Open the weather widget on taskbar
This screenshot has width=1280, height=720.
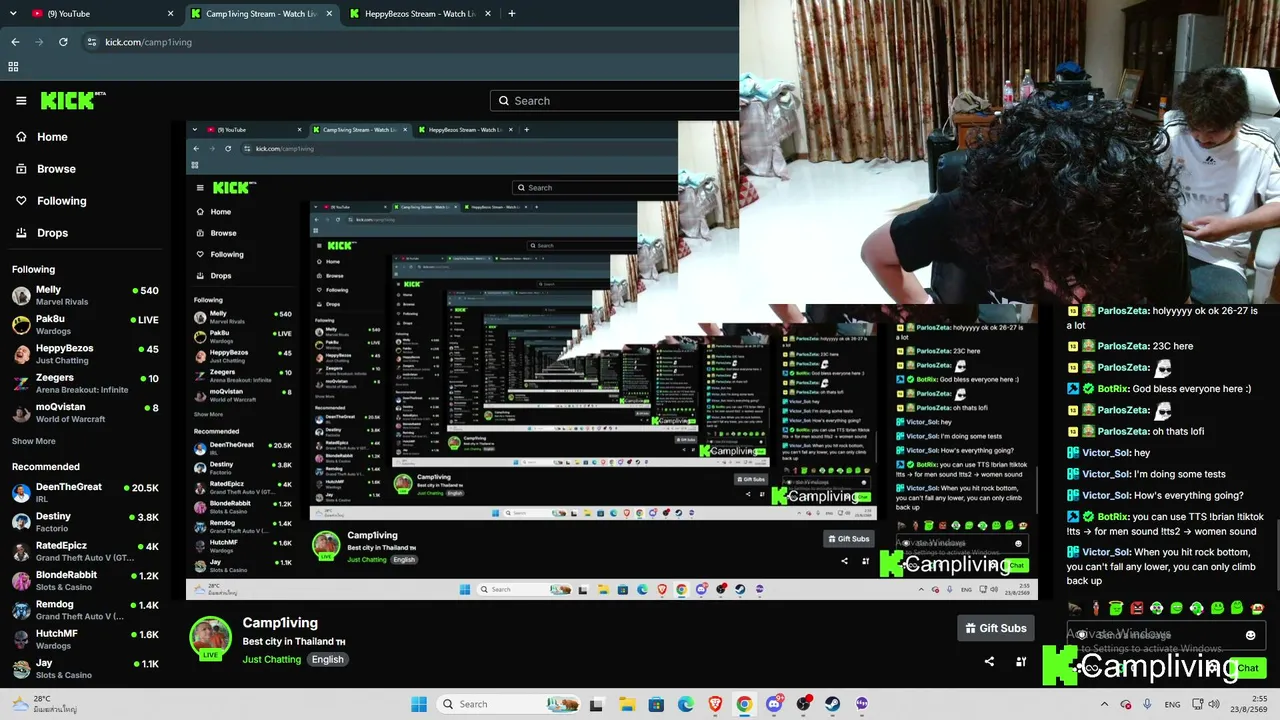(44, 704)
